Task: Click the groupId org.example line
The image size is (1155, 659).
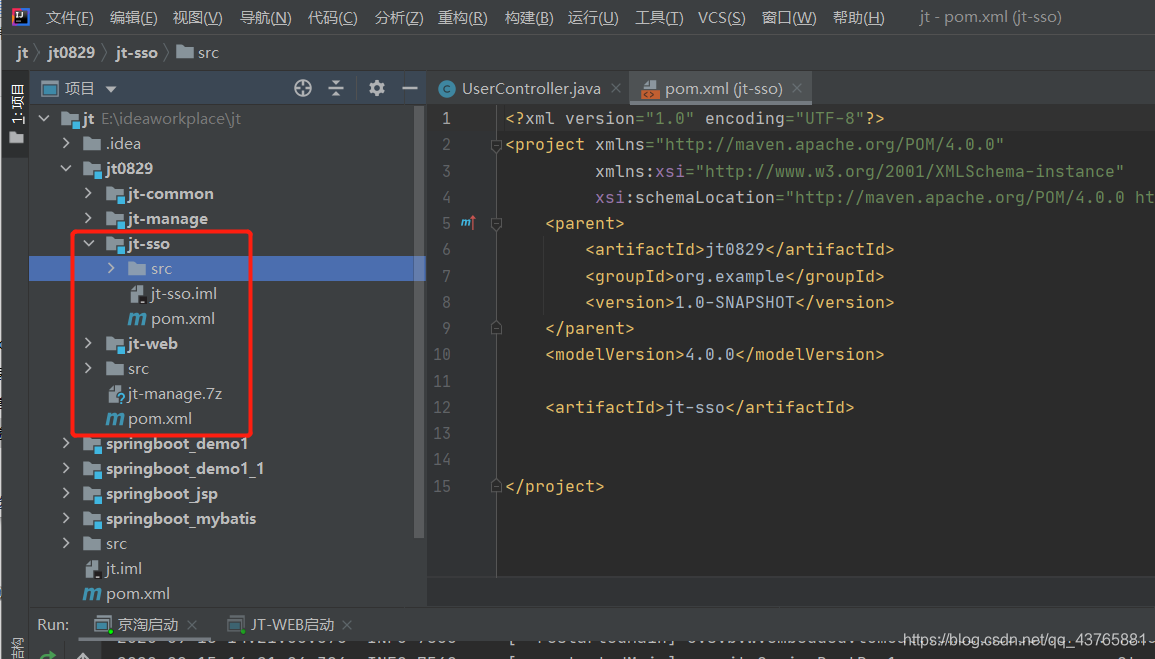Action: click(734, 276)
